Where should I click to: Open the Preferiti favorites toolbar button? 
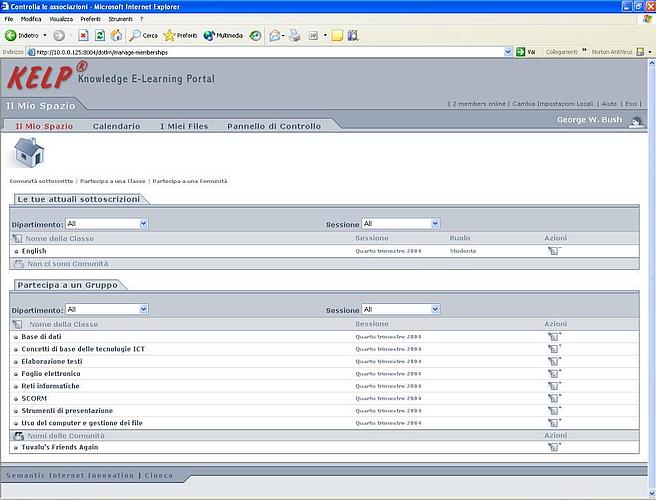coord(181,35)
